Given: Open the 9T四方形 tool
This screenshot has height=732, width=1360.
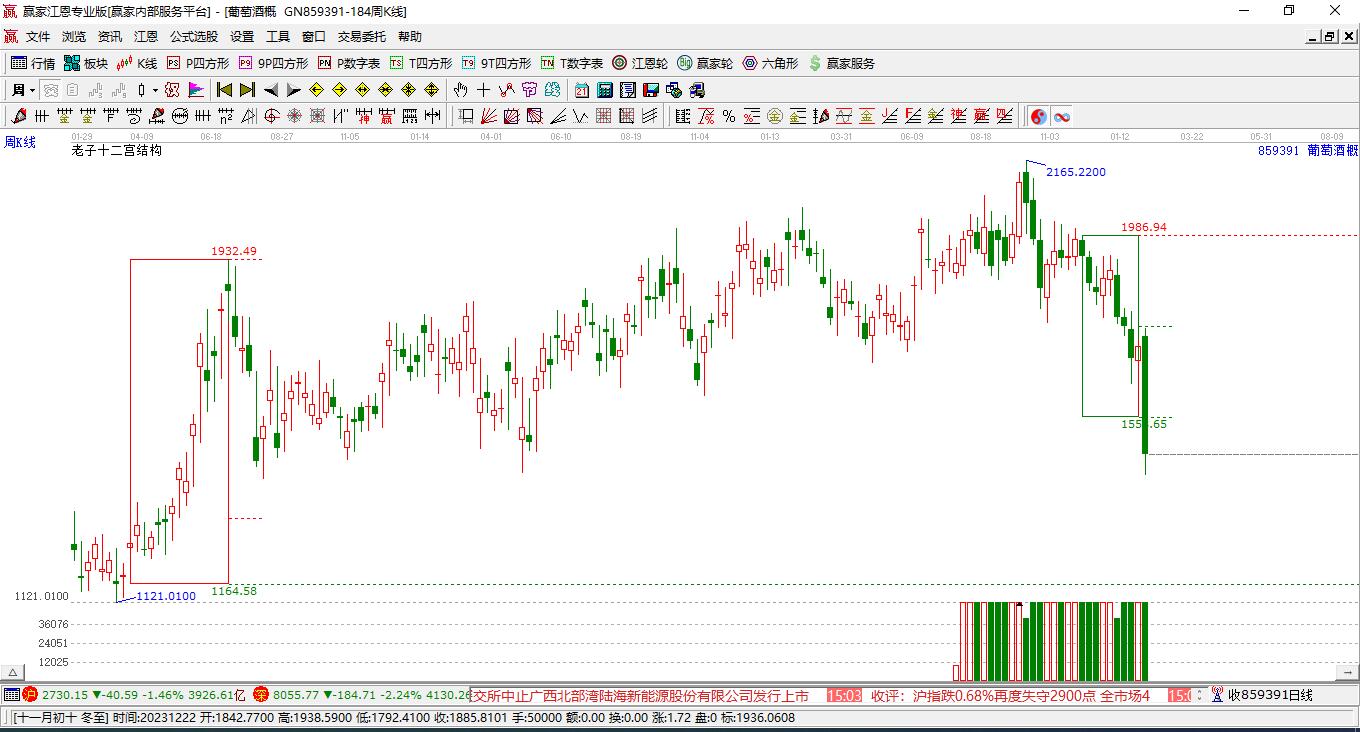Looking at the screenshot, I should click(x=497, y=63).
